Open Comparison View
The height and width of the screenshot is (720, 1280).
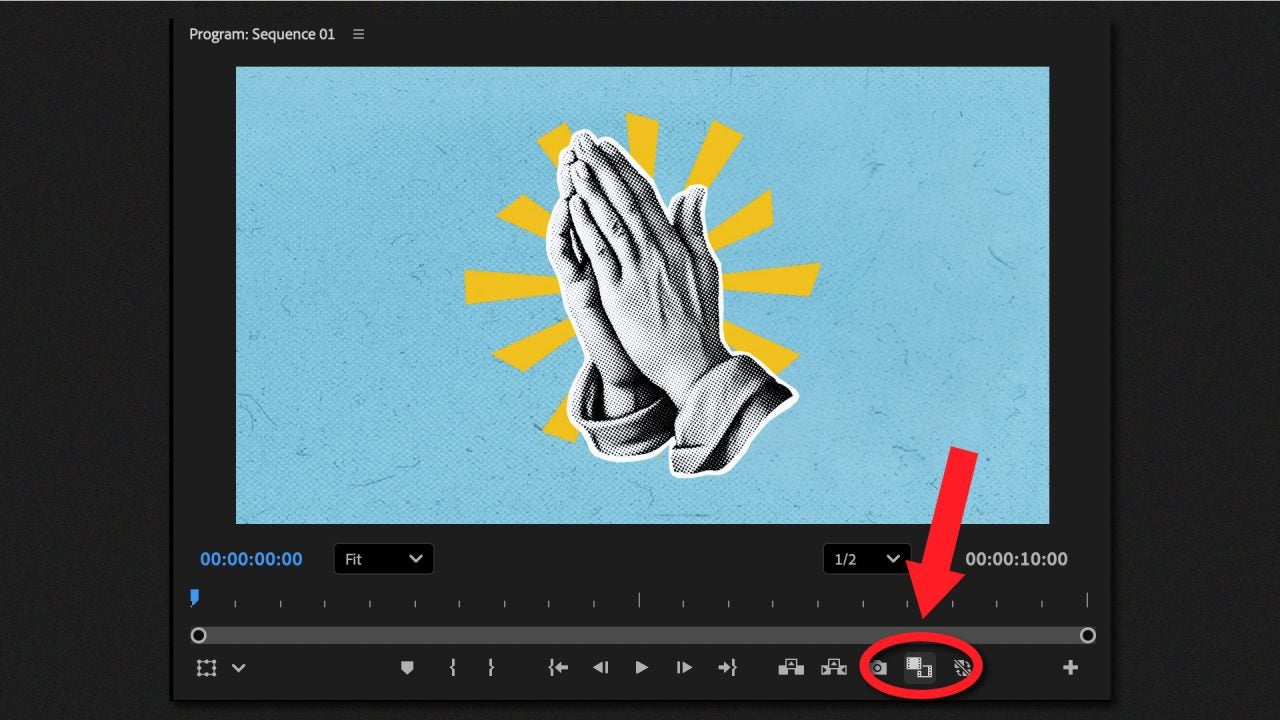(922, 667)
